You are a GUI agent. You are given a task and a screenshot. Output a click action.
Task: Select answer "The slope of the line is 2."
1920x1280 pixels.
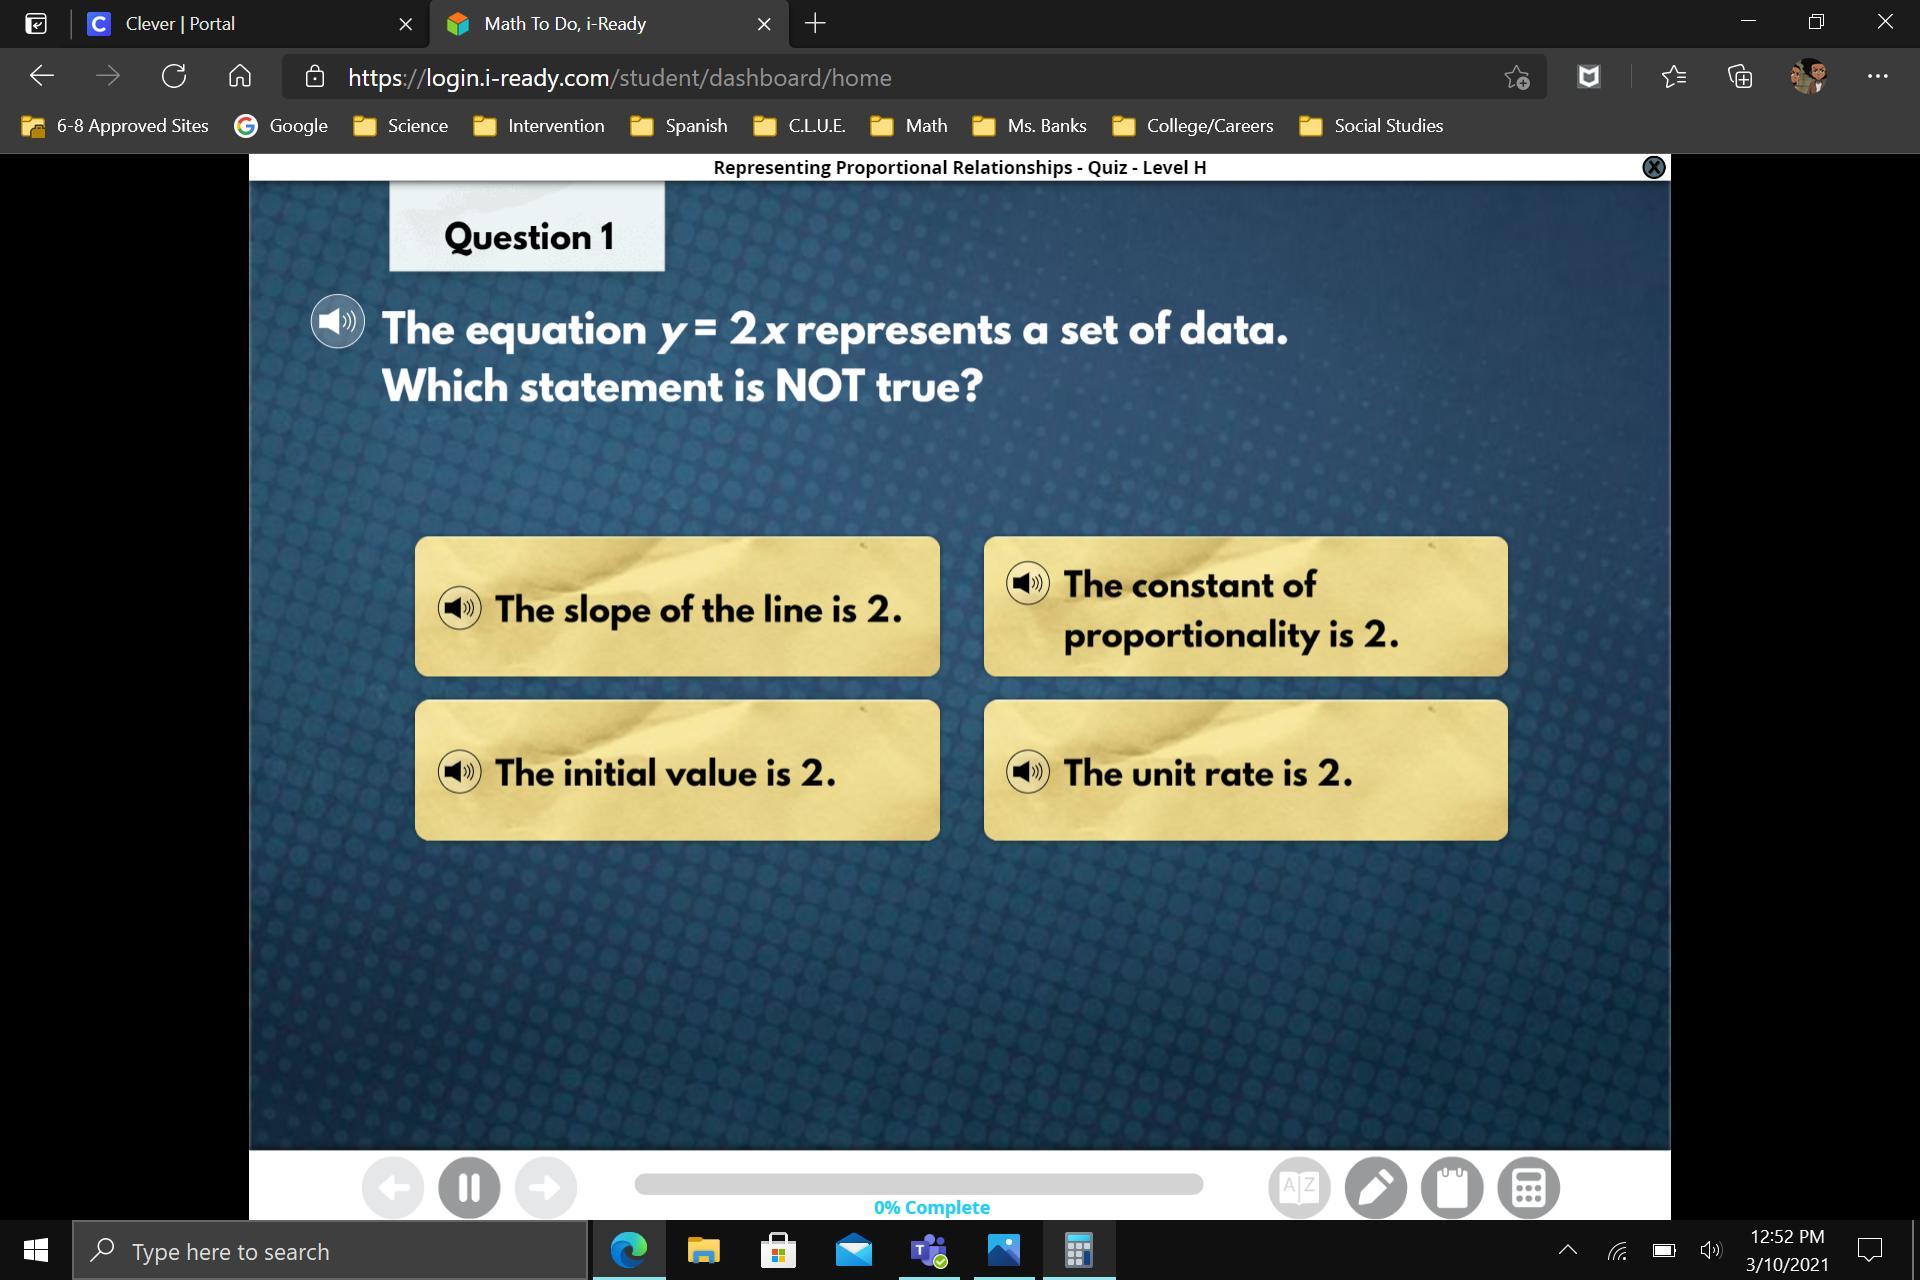coord(677,607)
